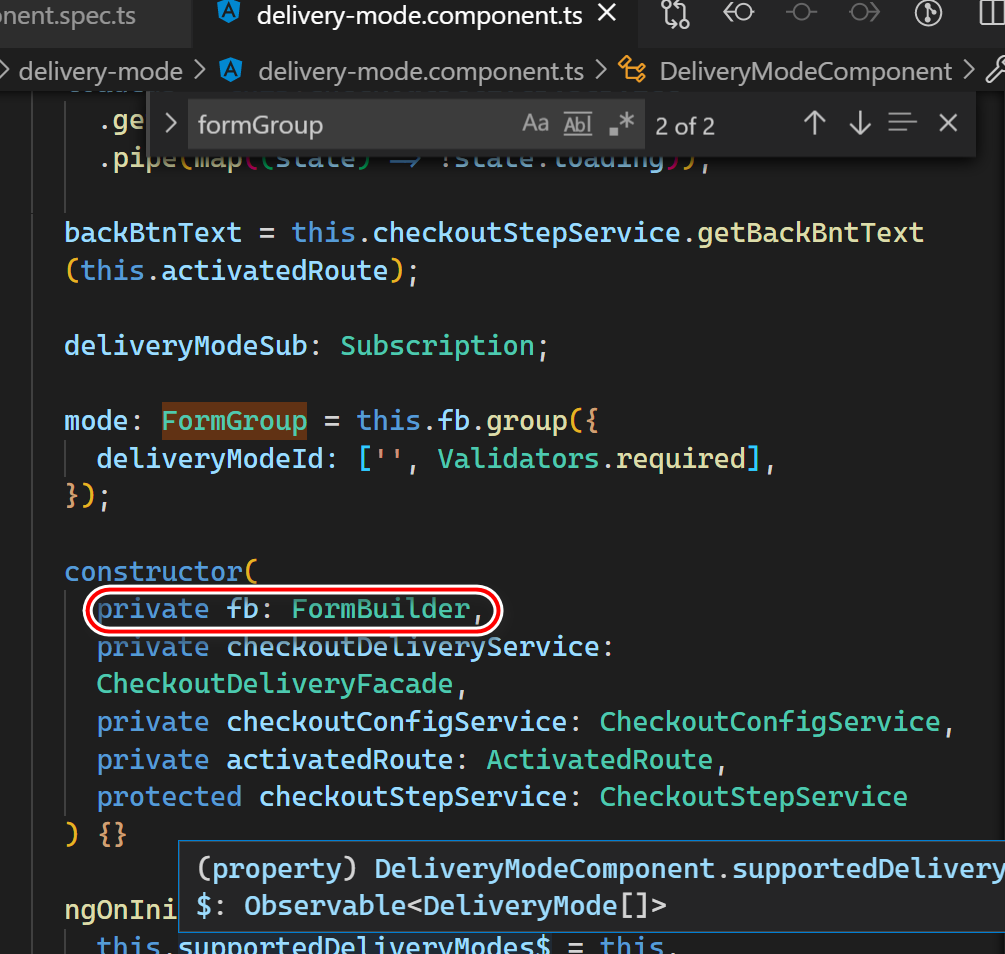Click the class symbol icon in breadcrumb
The image size is (1005, 954).
(x=631, y=70)
